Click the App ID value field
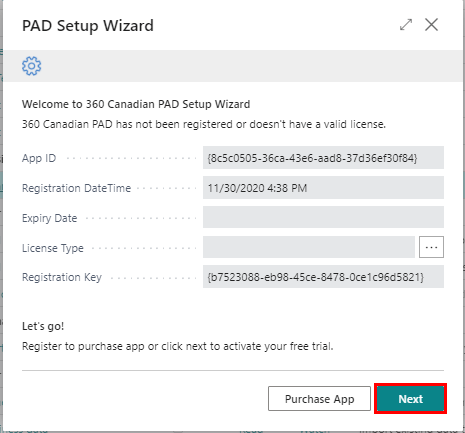The image size is (465, 433). click(x=323, y=157)
